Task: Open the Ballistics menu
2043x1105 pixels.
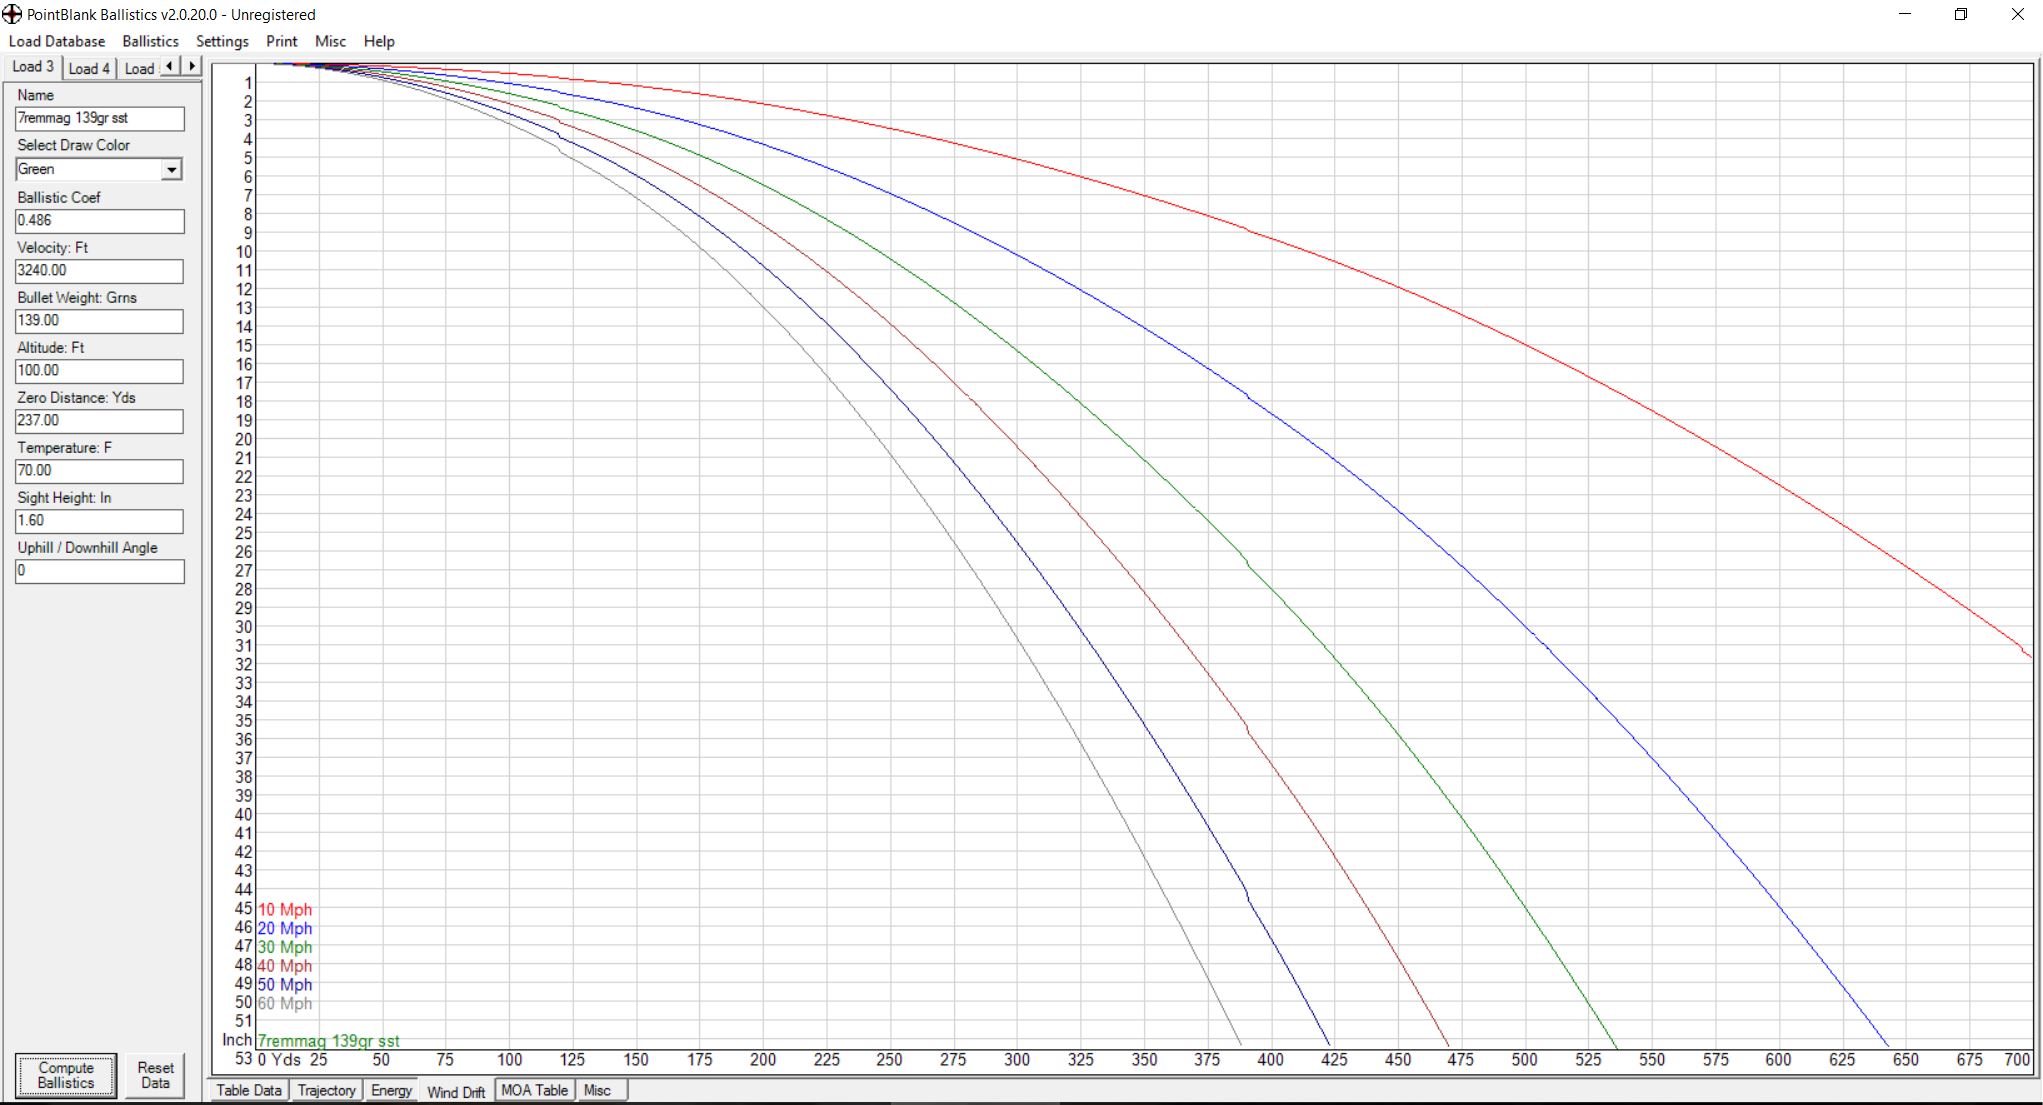Action: point(150,41)
